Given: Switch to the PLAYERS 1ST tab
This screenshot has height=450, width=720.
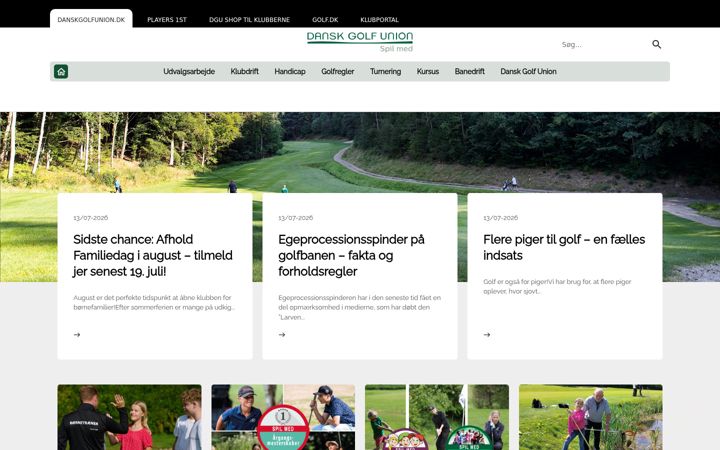Looking at the screenshot, I should (167, 20).
